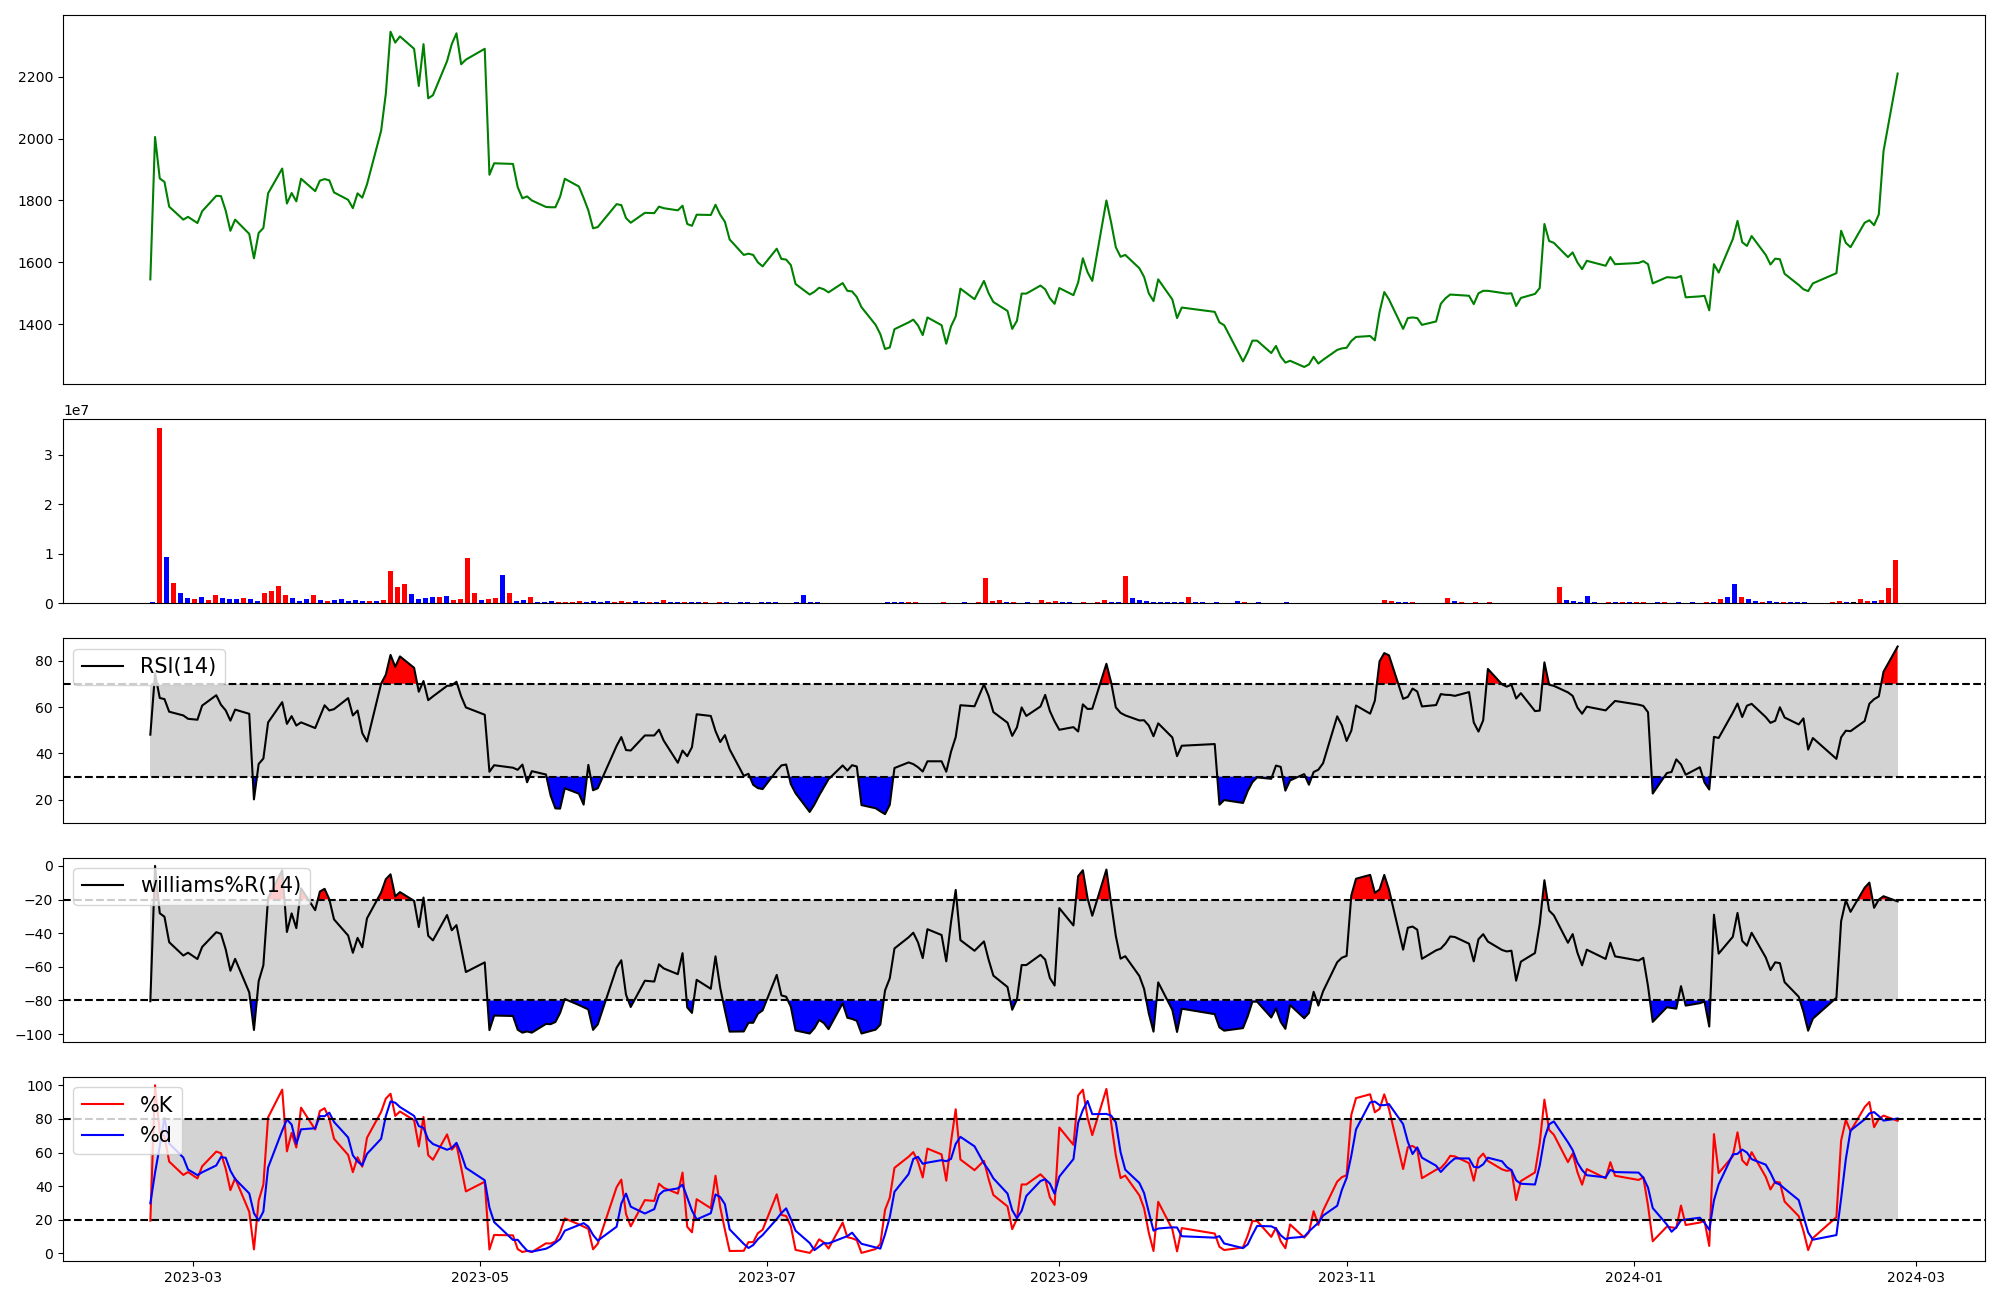The image size is (2000, 1300).
Task: Click the black RSI(14) legend line sample
Action: point(103,666)
